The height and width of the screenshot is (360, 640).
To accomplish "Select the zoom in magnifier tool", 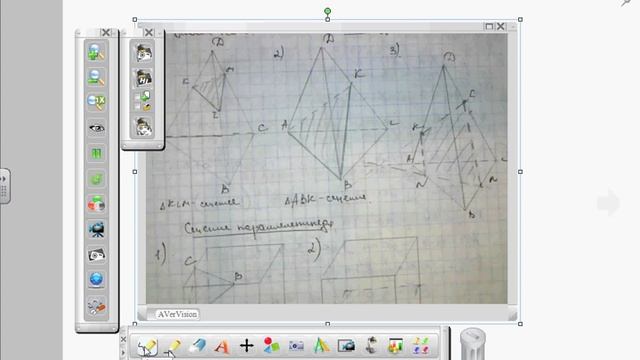I will point(96,52).
